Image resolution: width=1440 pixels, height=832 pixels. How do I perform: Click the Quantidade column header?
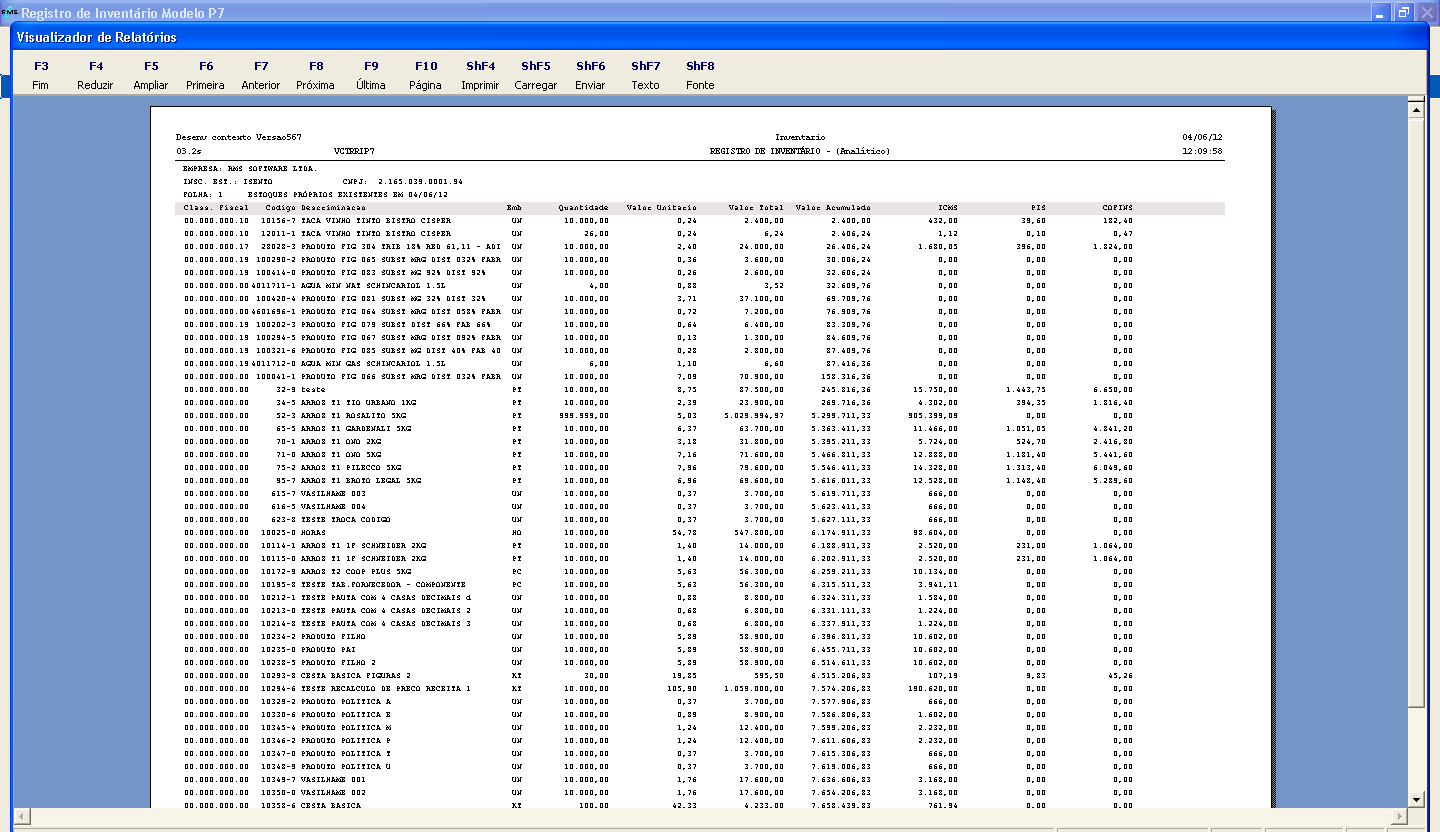pyautogui.click(x=583, y=208)
